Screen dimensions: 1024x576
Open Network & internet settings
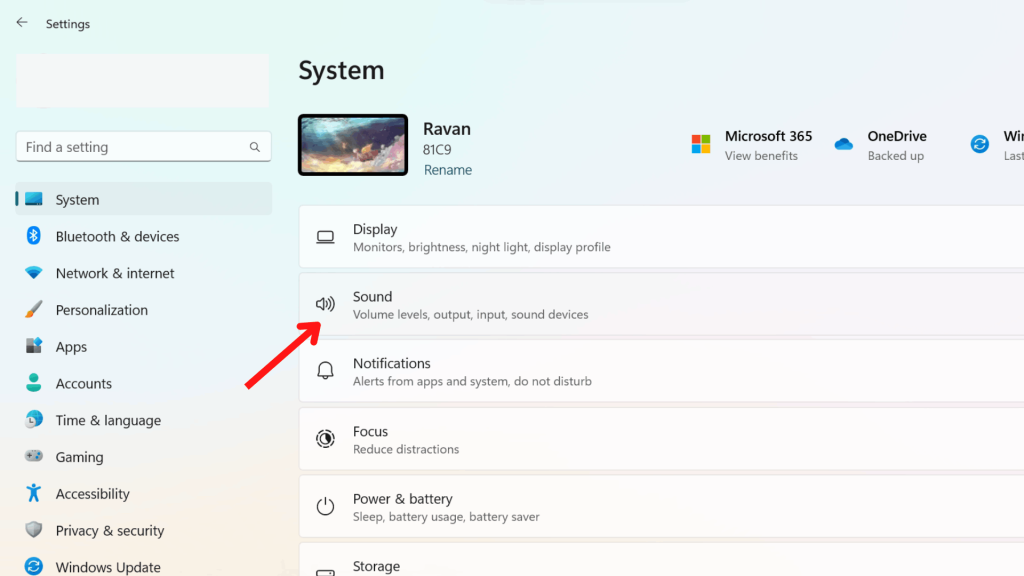pyautogui.click(x=144, y=273)
